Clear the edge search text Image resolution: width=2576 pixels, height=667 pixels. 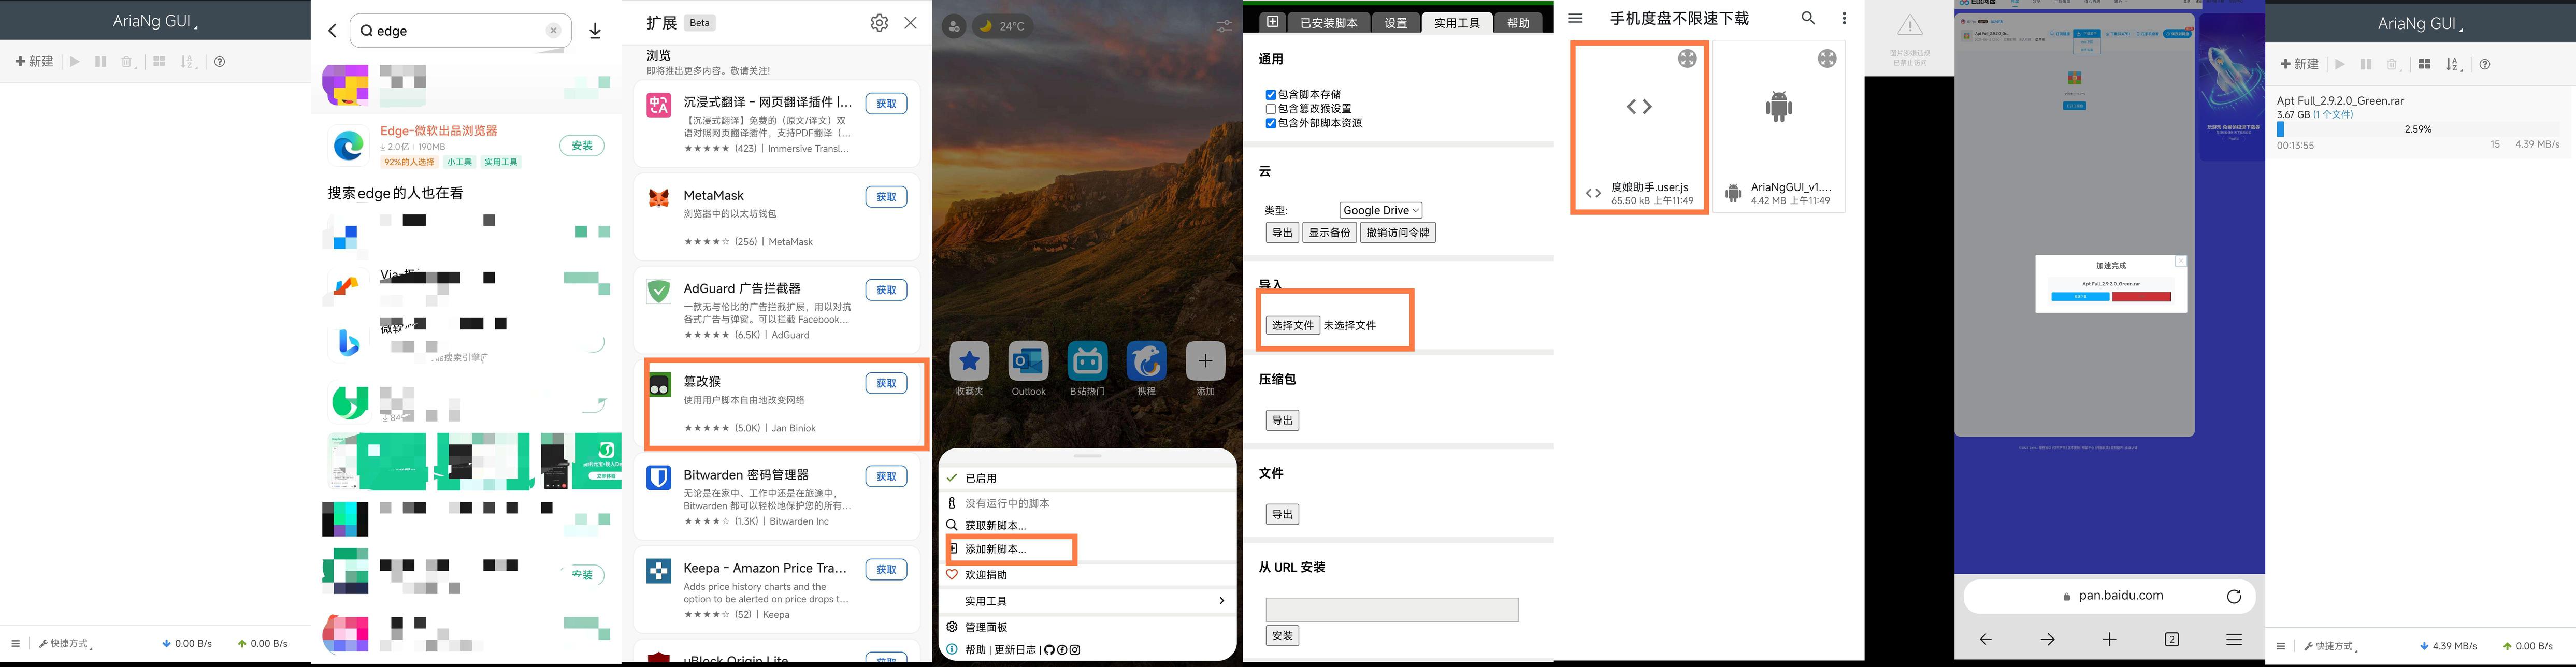(553, 31)
